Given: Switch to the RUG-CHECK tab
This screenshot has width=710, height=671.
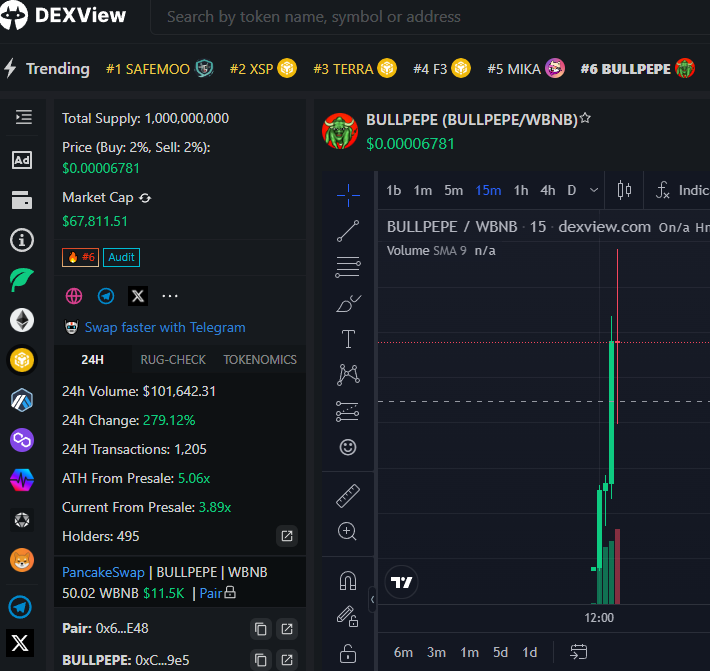Looking at the screenshot, I should click(x=173, y=359).
